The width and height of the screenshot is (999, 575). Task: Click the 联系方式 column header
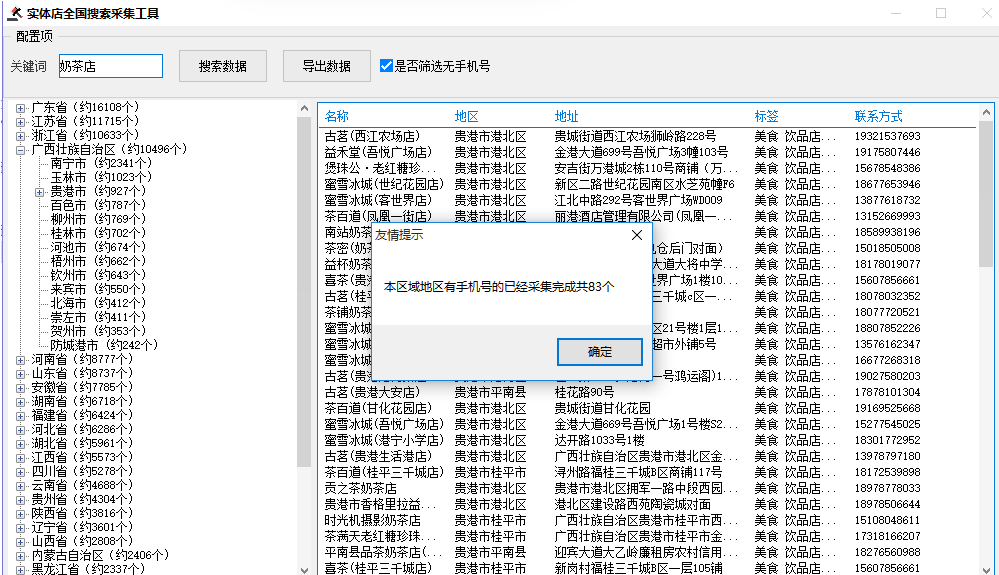coord(878,116)
